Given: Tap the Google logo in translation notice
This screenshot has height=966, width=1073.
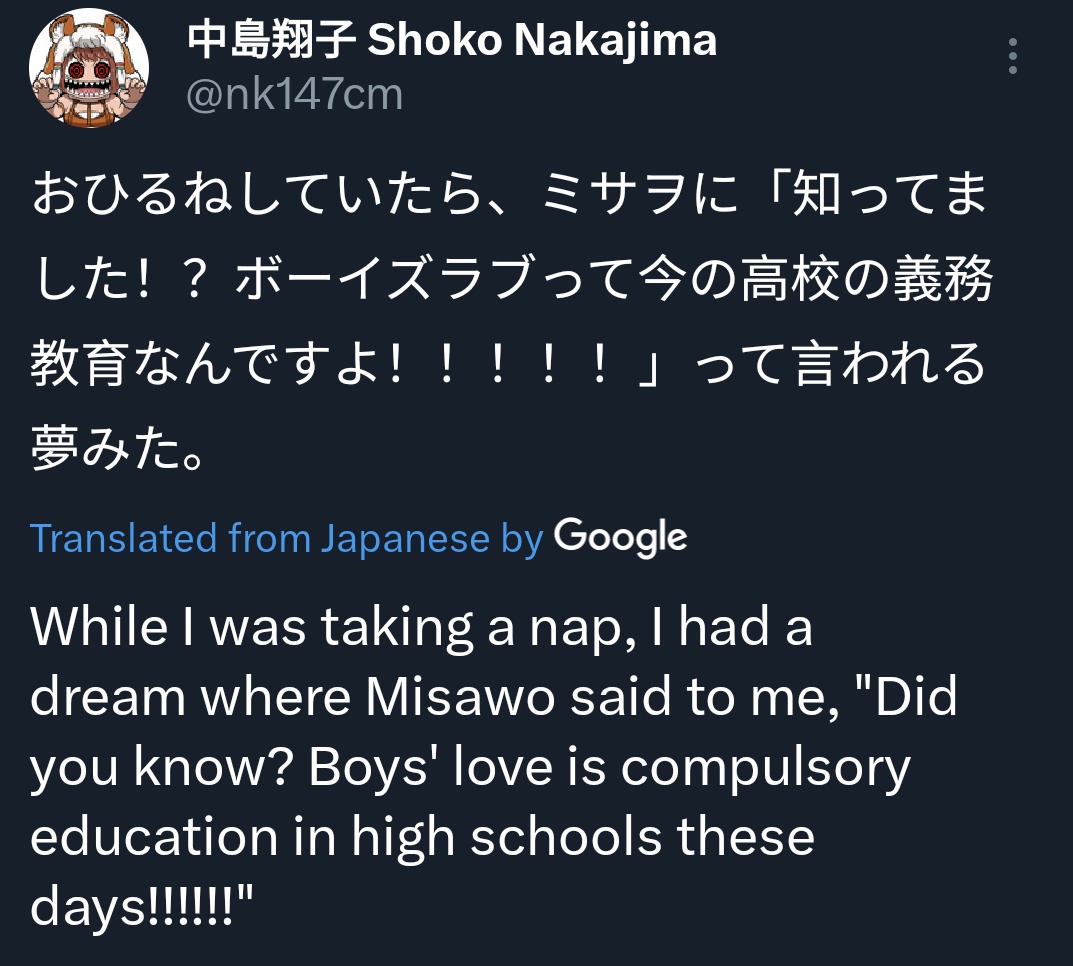Looking at the screenshot, I should pyautogui.click(x=621, y=537).
